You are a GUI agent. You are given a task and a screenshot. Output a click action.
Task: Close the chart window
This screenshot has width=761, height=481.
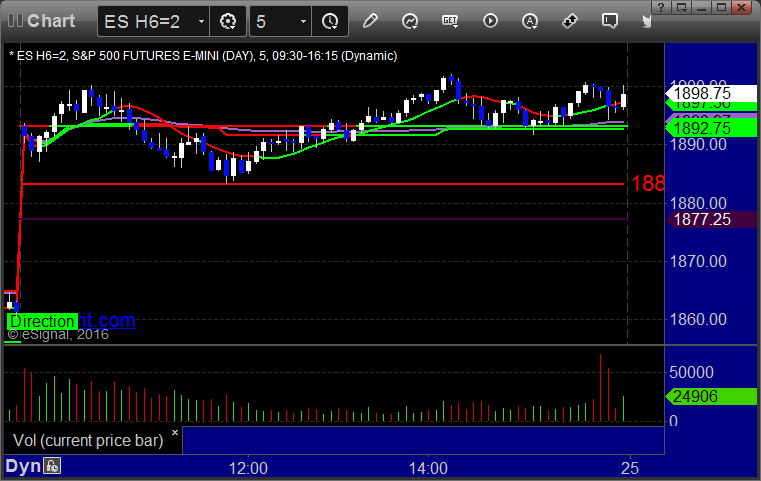(742, 7)
